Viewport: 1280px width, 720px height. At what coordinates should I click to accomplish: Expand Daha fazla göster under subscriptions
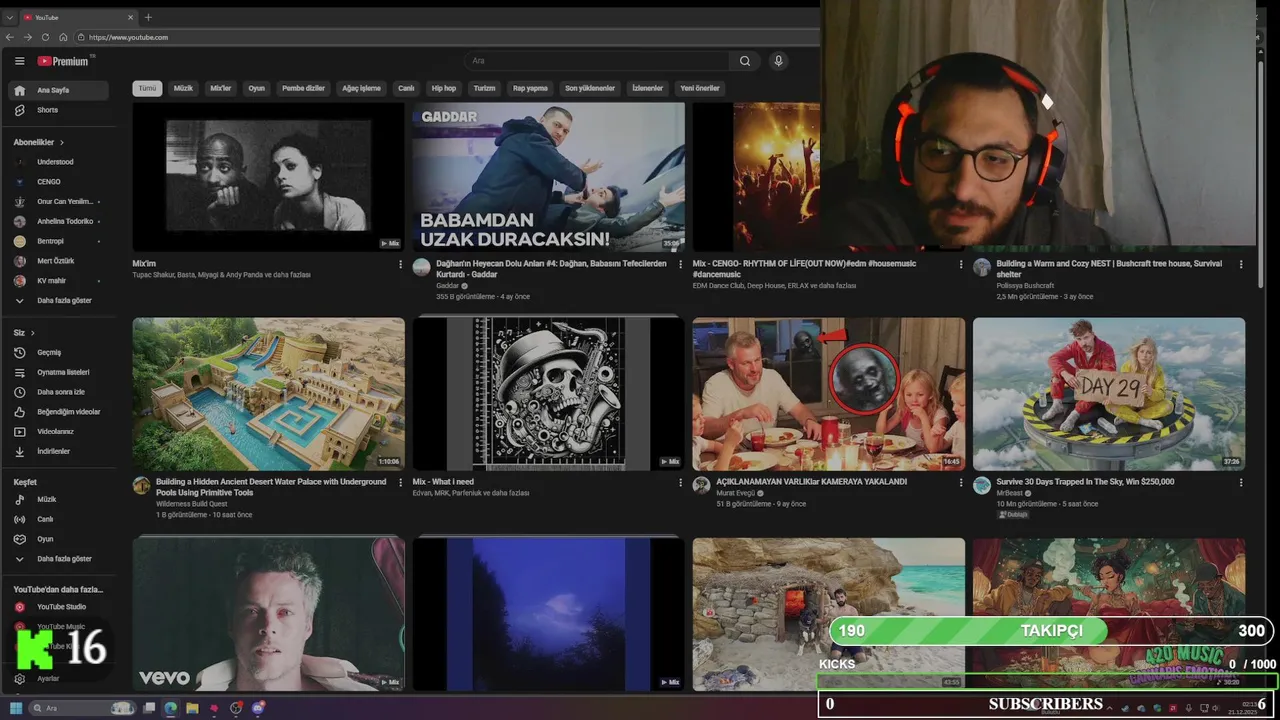60,300
